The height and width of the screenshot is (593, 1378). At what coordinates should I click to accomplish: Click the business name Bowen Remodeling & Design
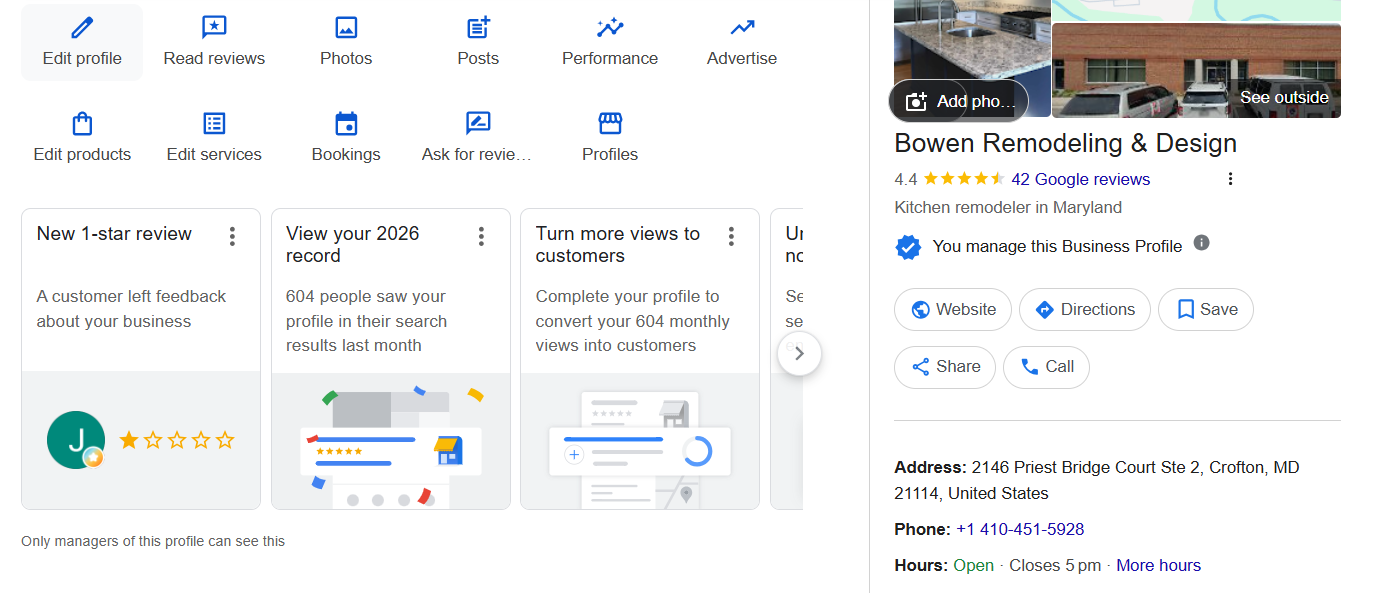[1066, 143]
